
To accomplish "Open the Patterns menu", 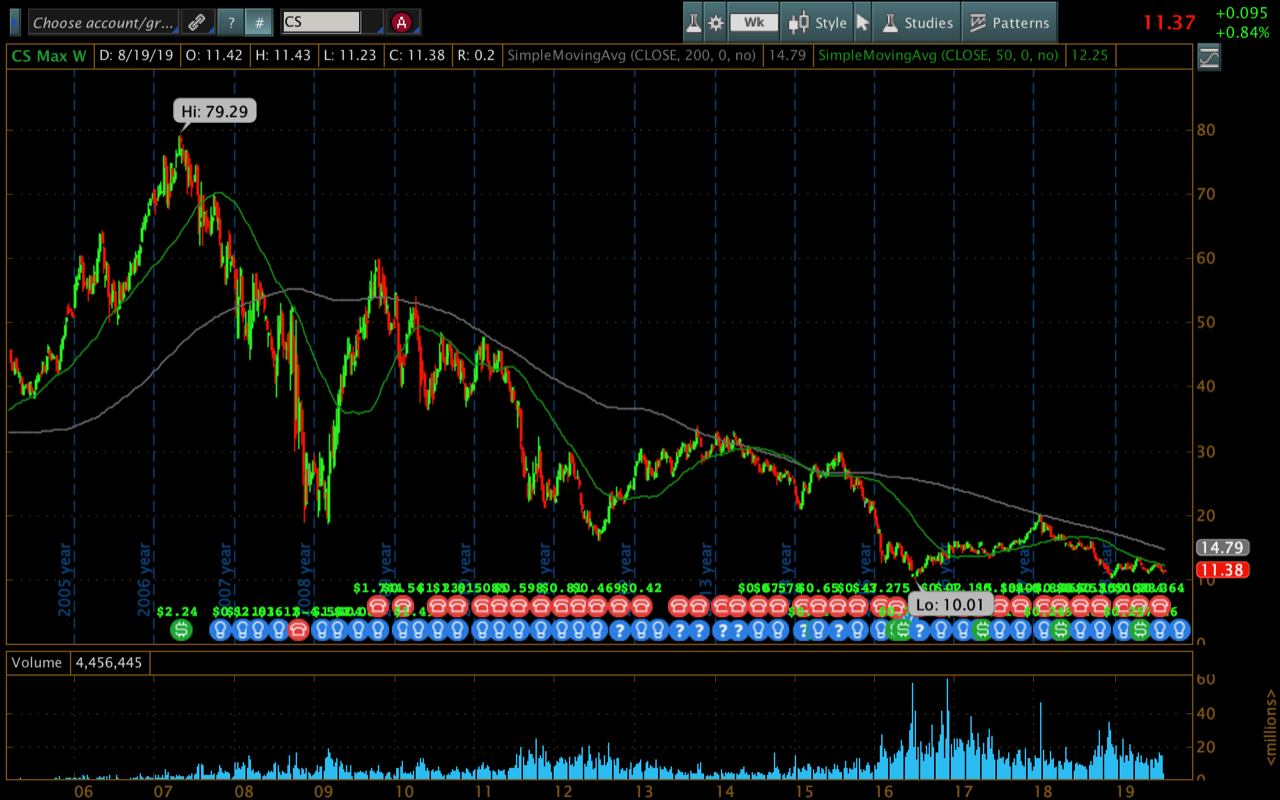I will pyautogui.click(x=1010, y=21).
